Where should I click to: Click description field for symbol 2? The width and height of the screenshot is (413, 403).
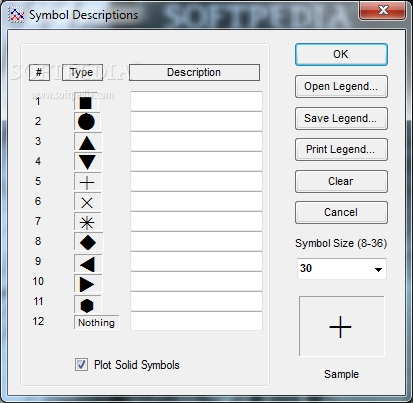(x=196, y=121)
